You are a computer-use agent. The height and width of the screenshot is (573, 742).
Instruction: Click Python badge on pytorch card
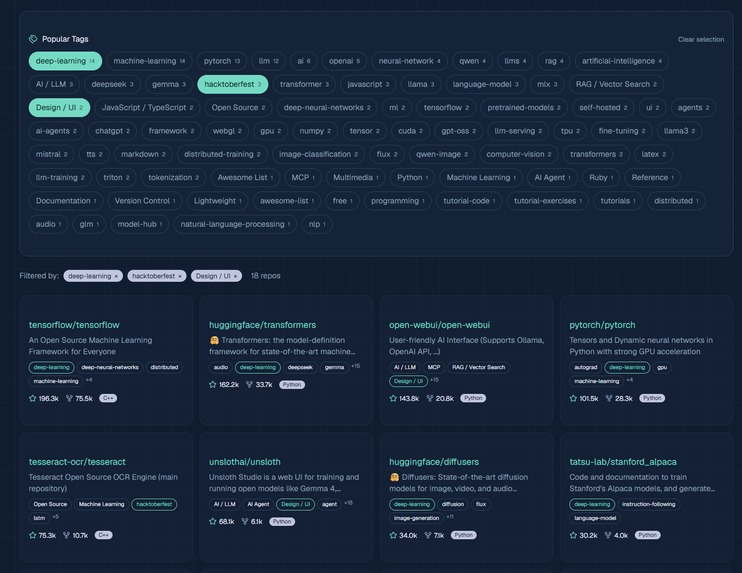(652, 398)
